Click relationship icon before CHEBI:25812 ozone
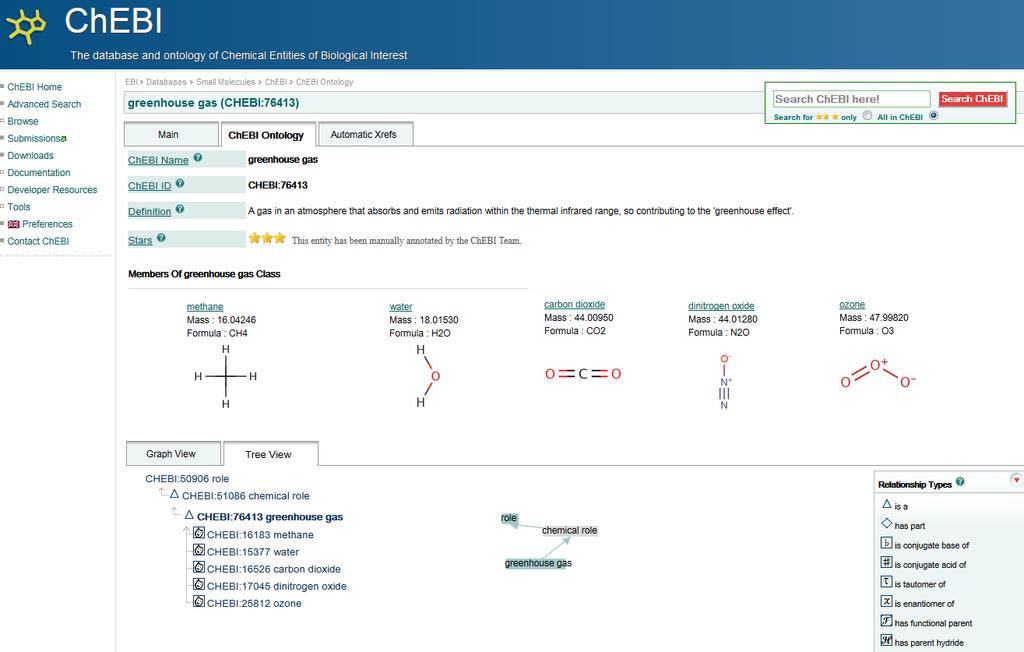 199,601
